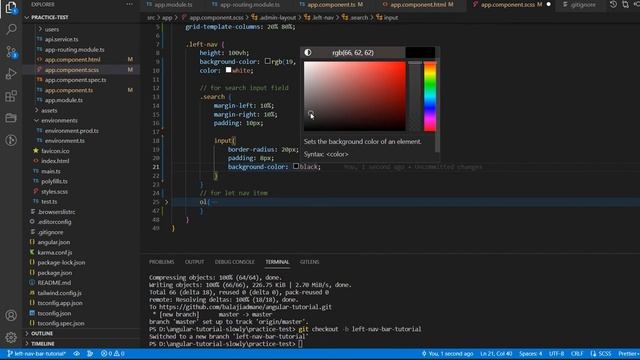Click Spaces: 4 in status bar
The width and height of the screenshot is (640, 360).
tap(531, 353)
